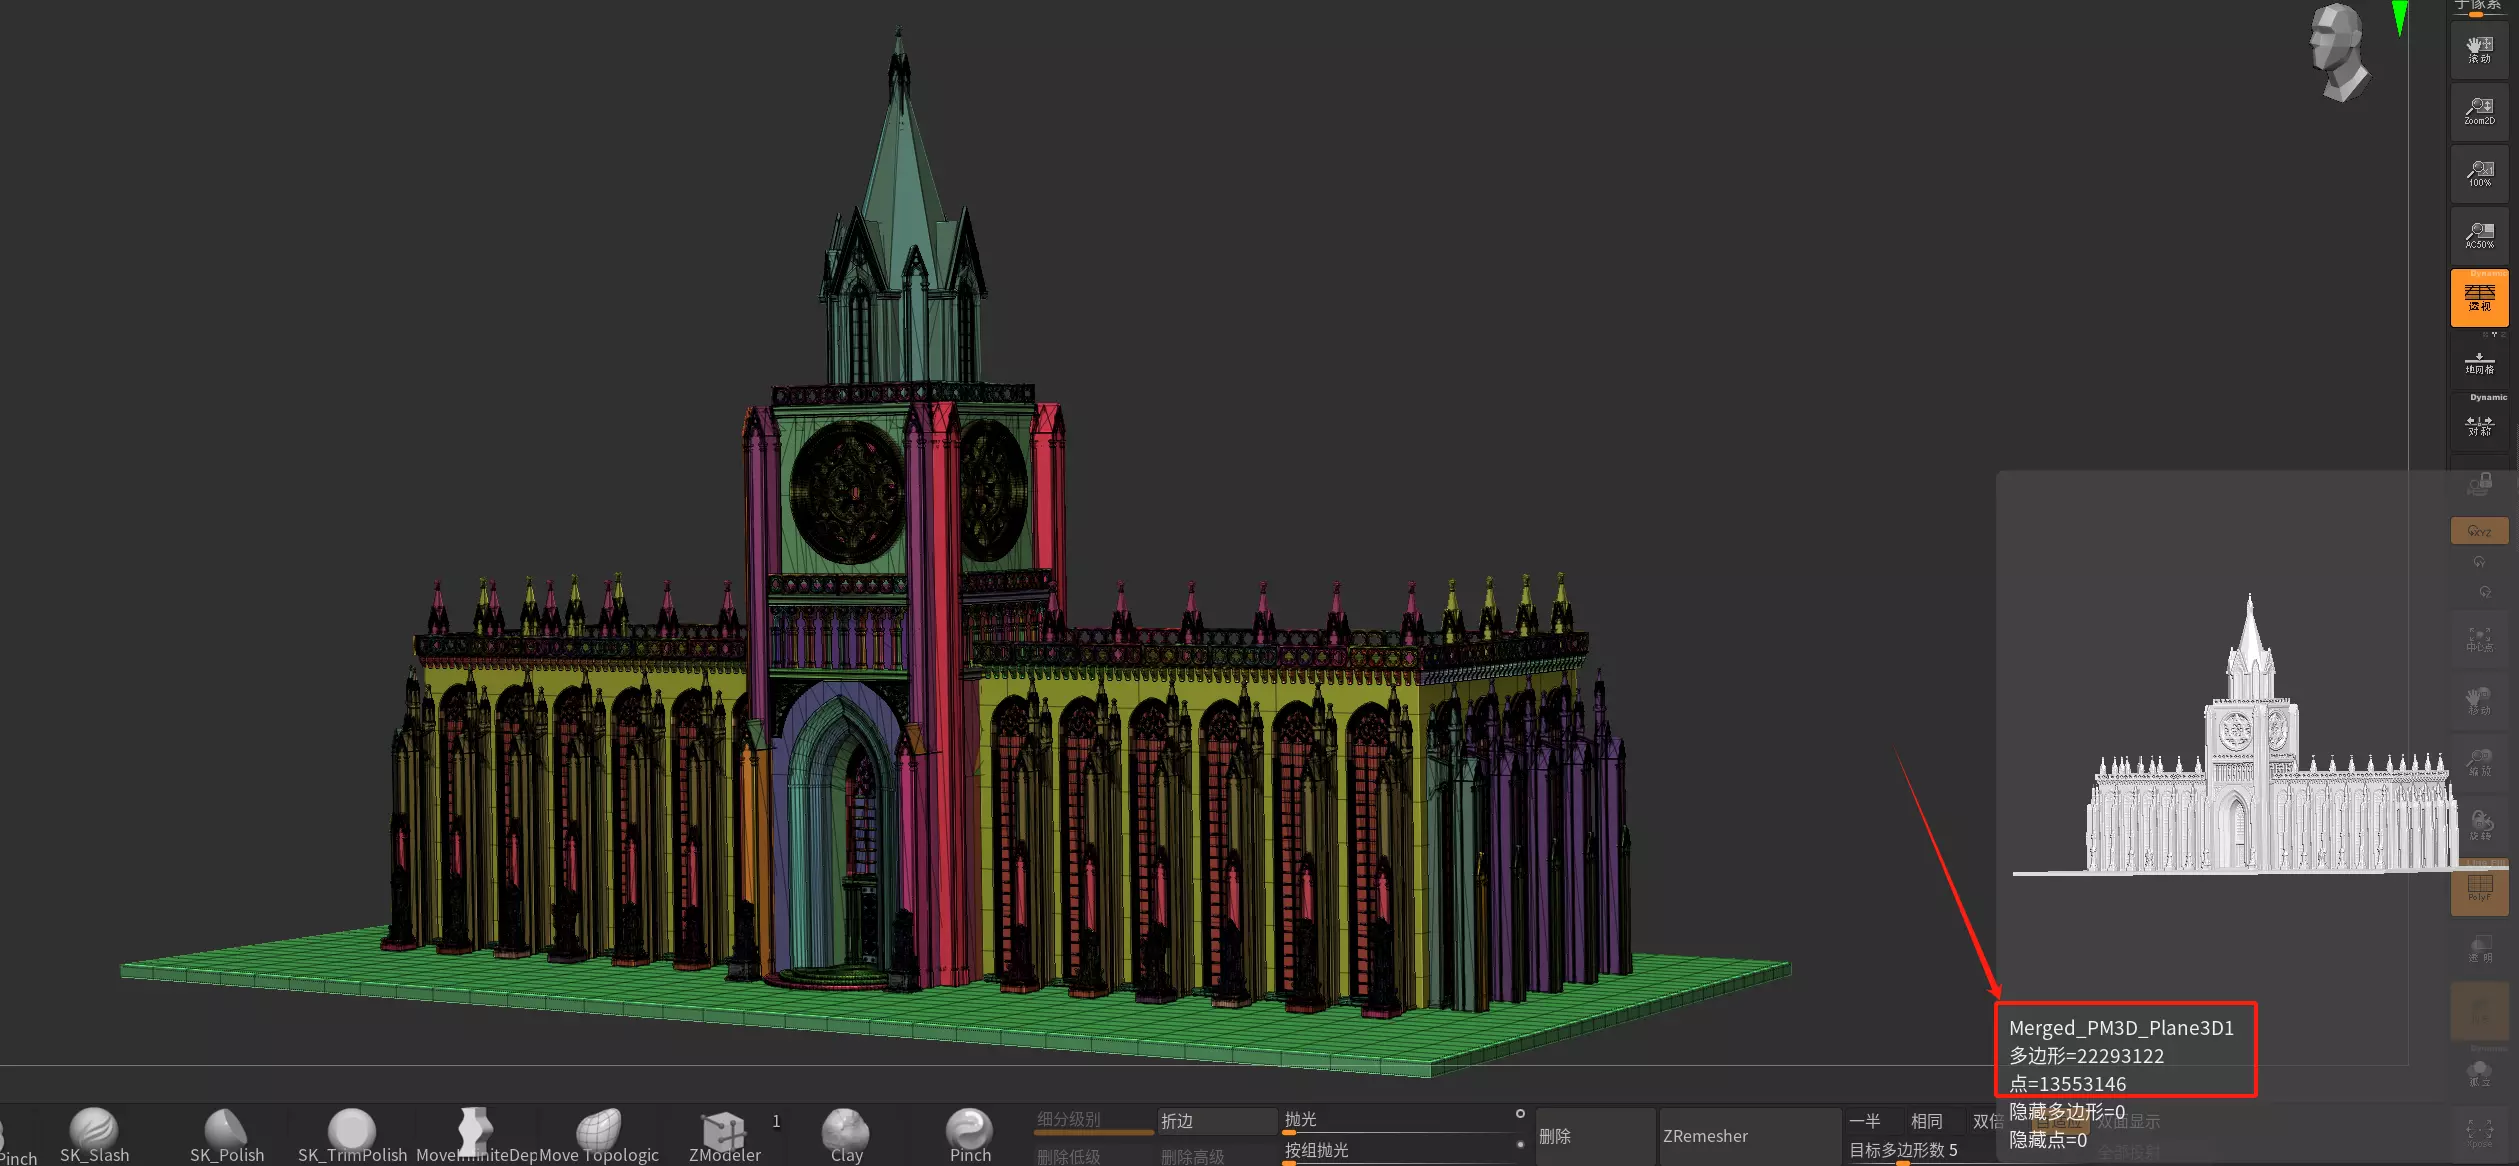This screenshot has width=2519, height=1166.
Task: Toggle XYZ rotation mode
Action: point(2479,531)
